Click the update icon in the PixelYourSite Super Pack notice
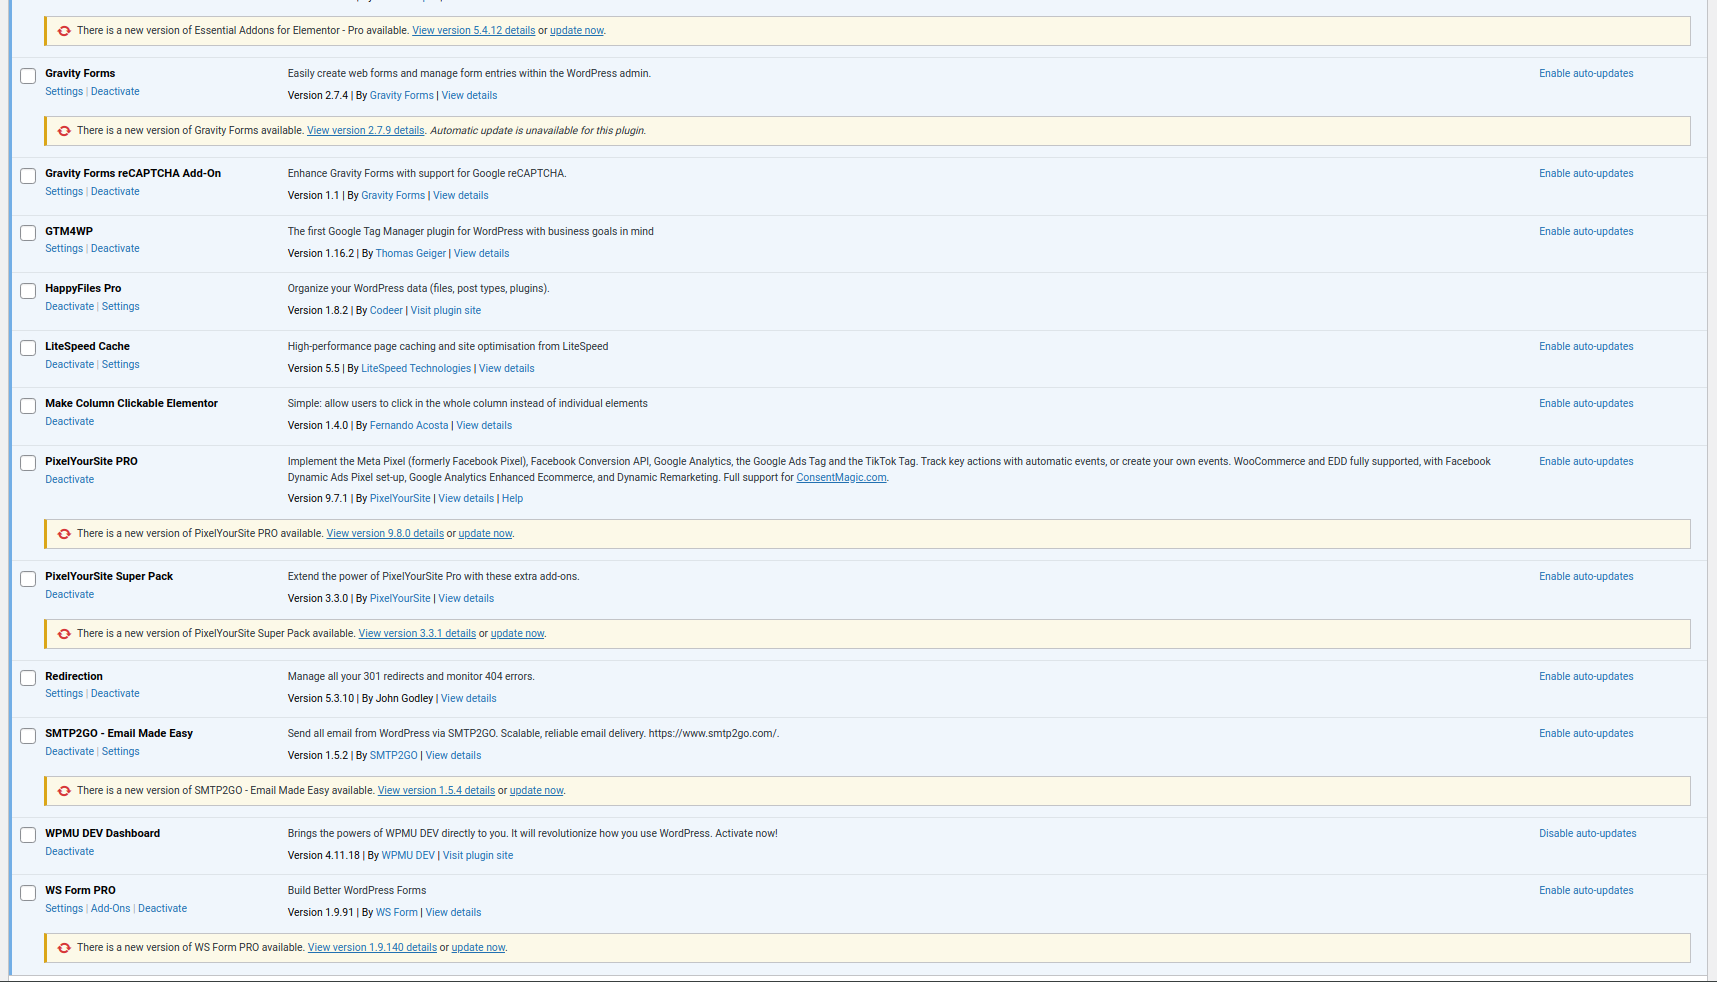Screen dimensions: 1717x982 click(64, 634)
